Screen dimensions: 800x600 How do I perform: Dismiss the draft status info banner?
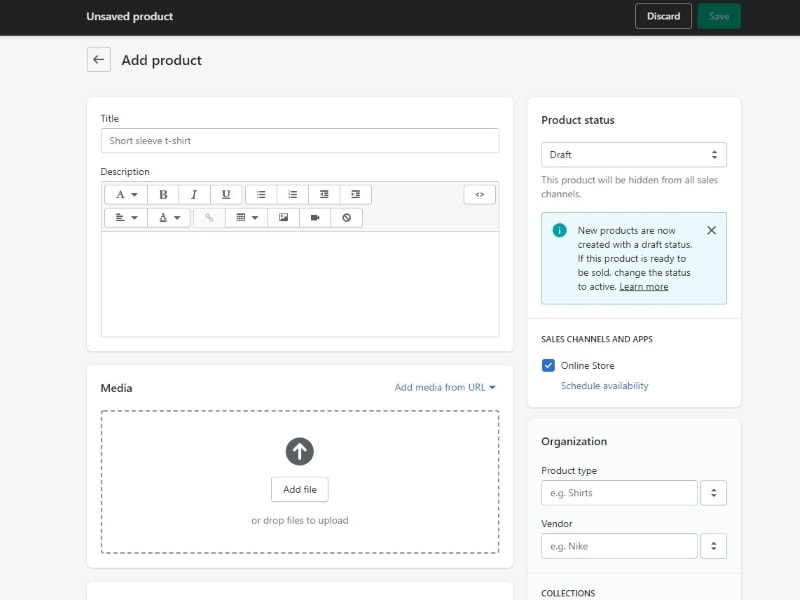click(x=711, y=230)
